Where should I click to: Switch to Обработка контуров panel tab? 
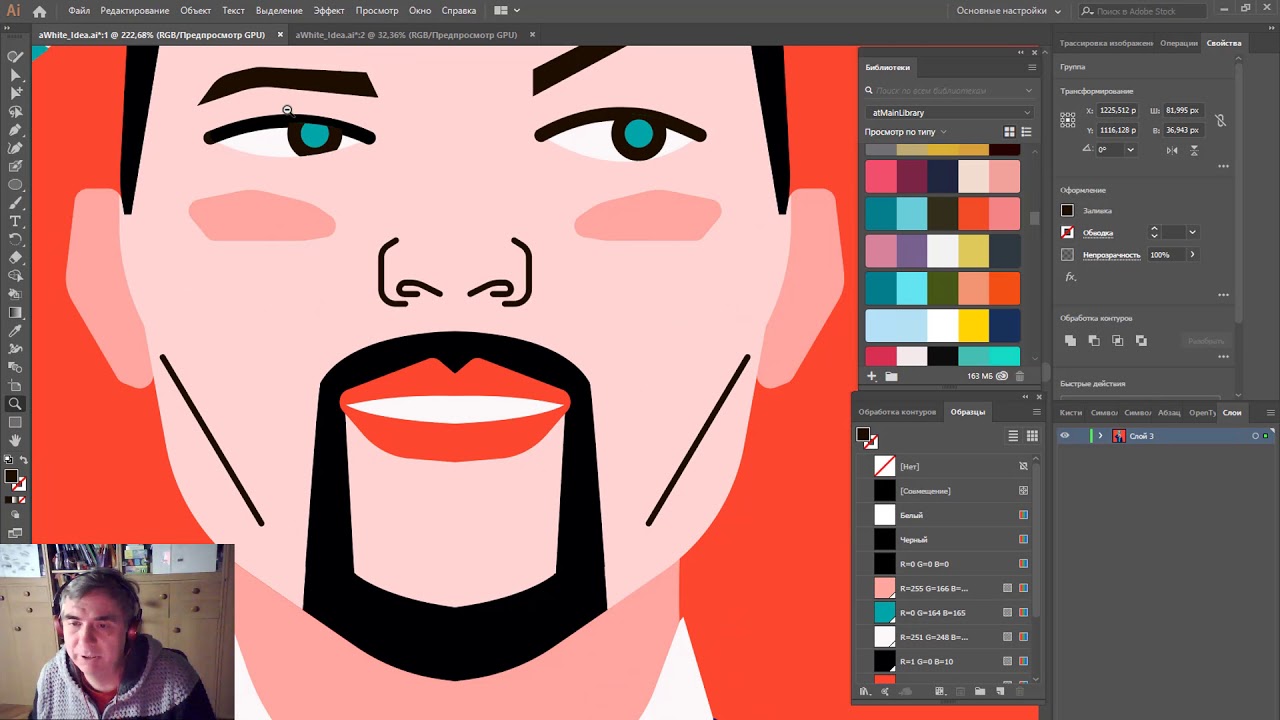(x=897, y=412)
